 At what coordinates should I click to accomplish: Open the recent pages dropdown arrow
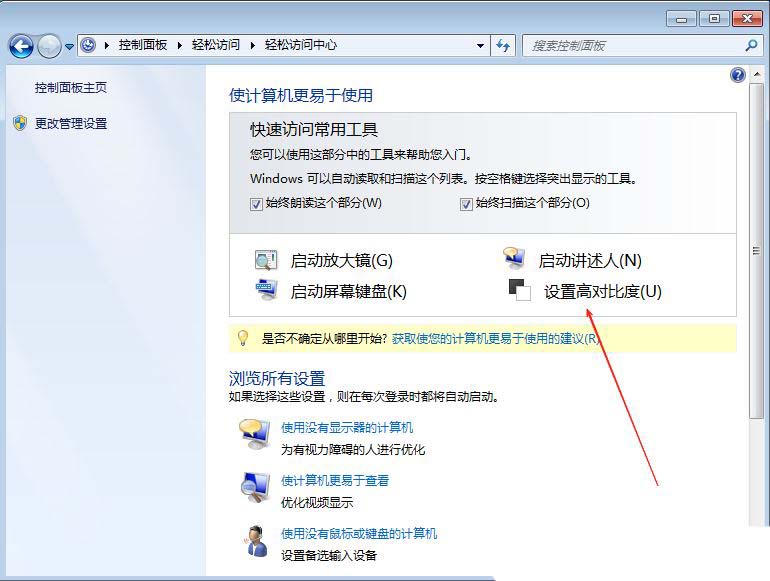point(70,46)
